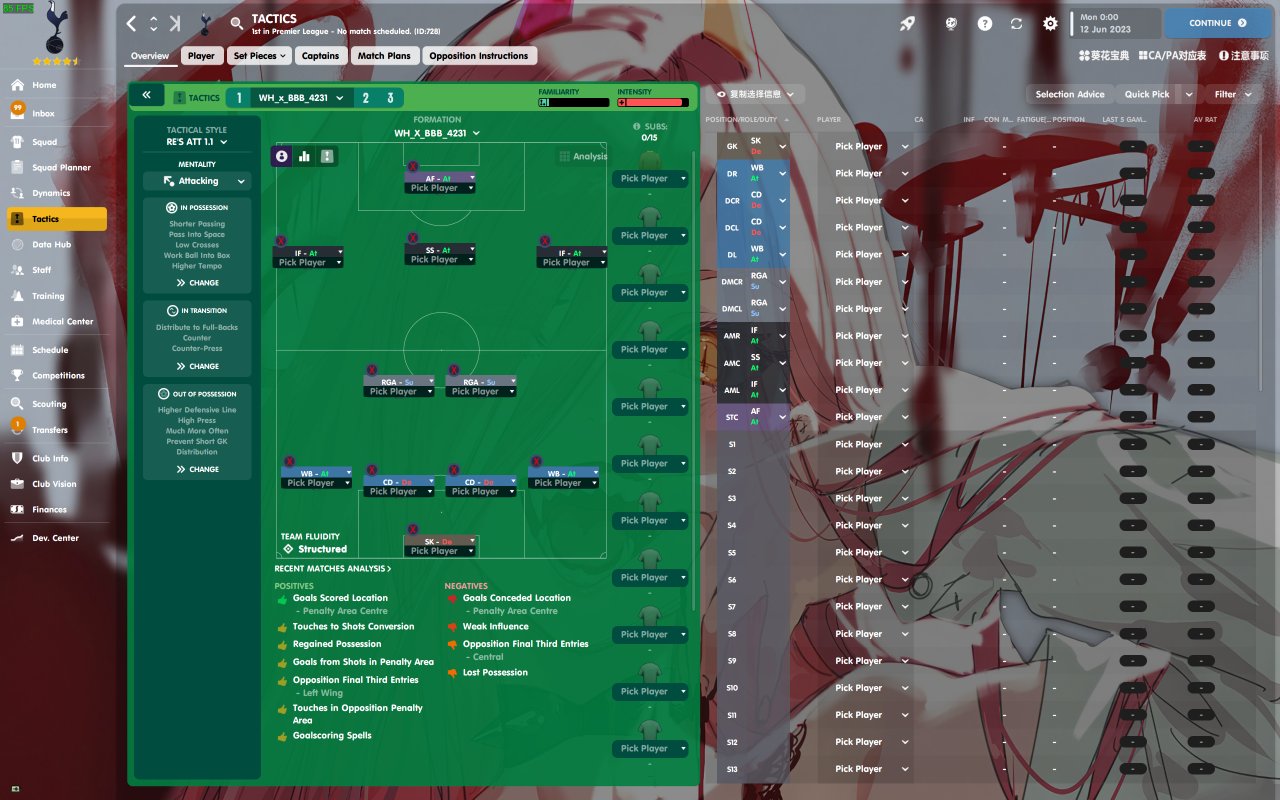
Task: Switch to the Opposition Instructions tab
Action: coord(480,56)
